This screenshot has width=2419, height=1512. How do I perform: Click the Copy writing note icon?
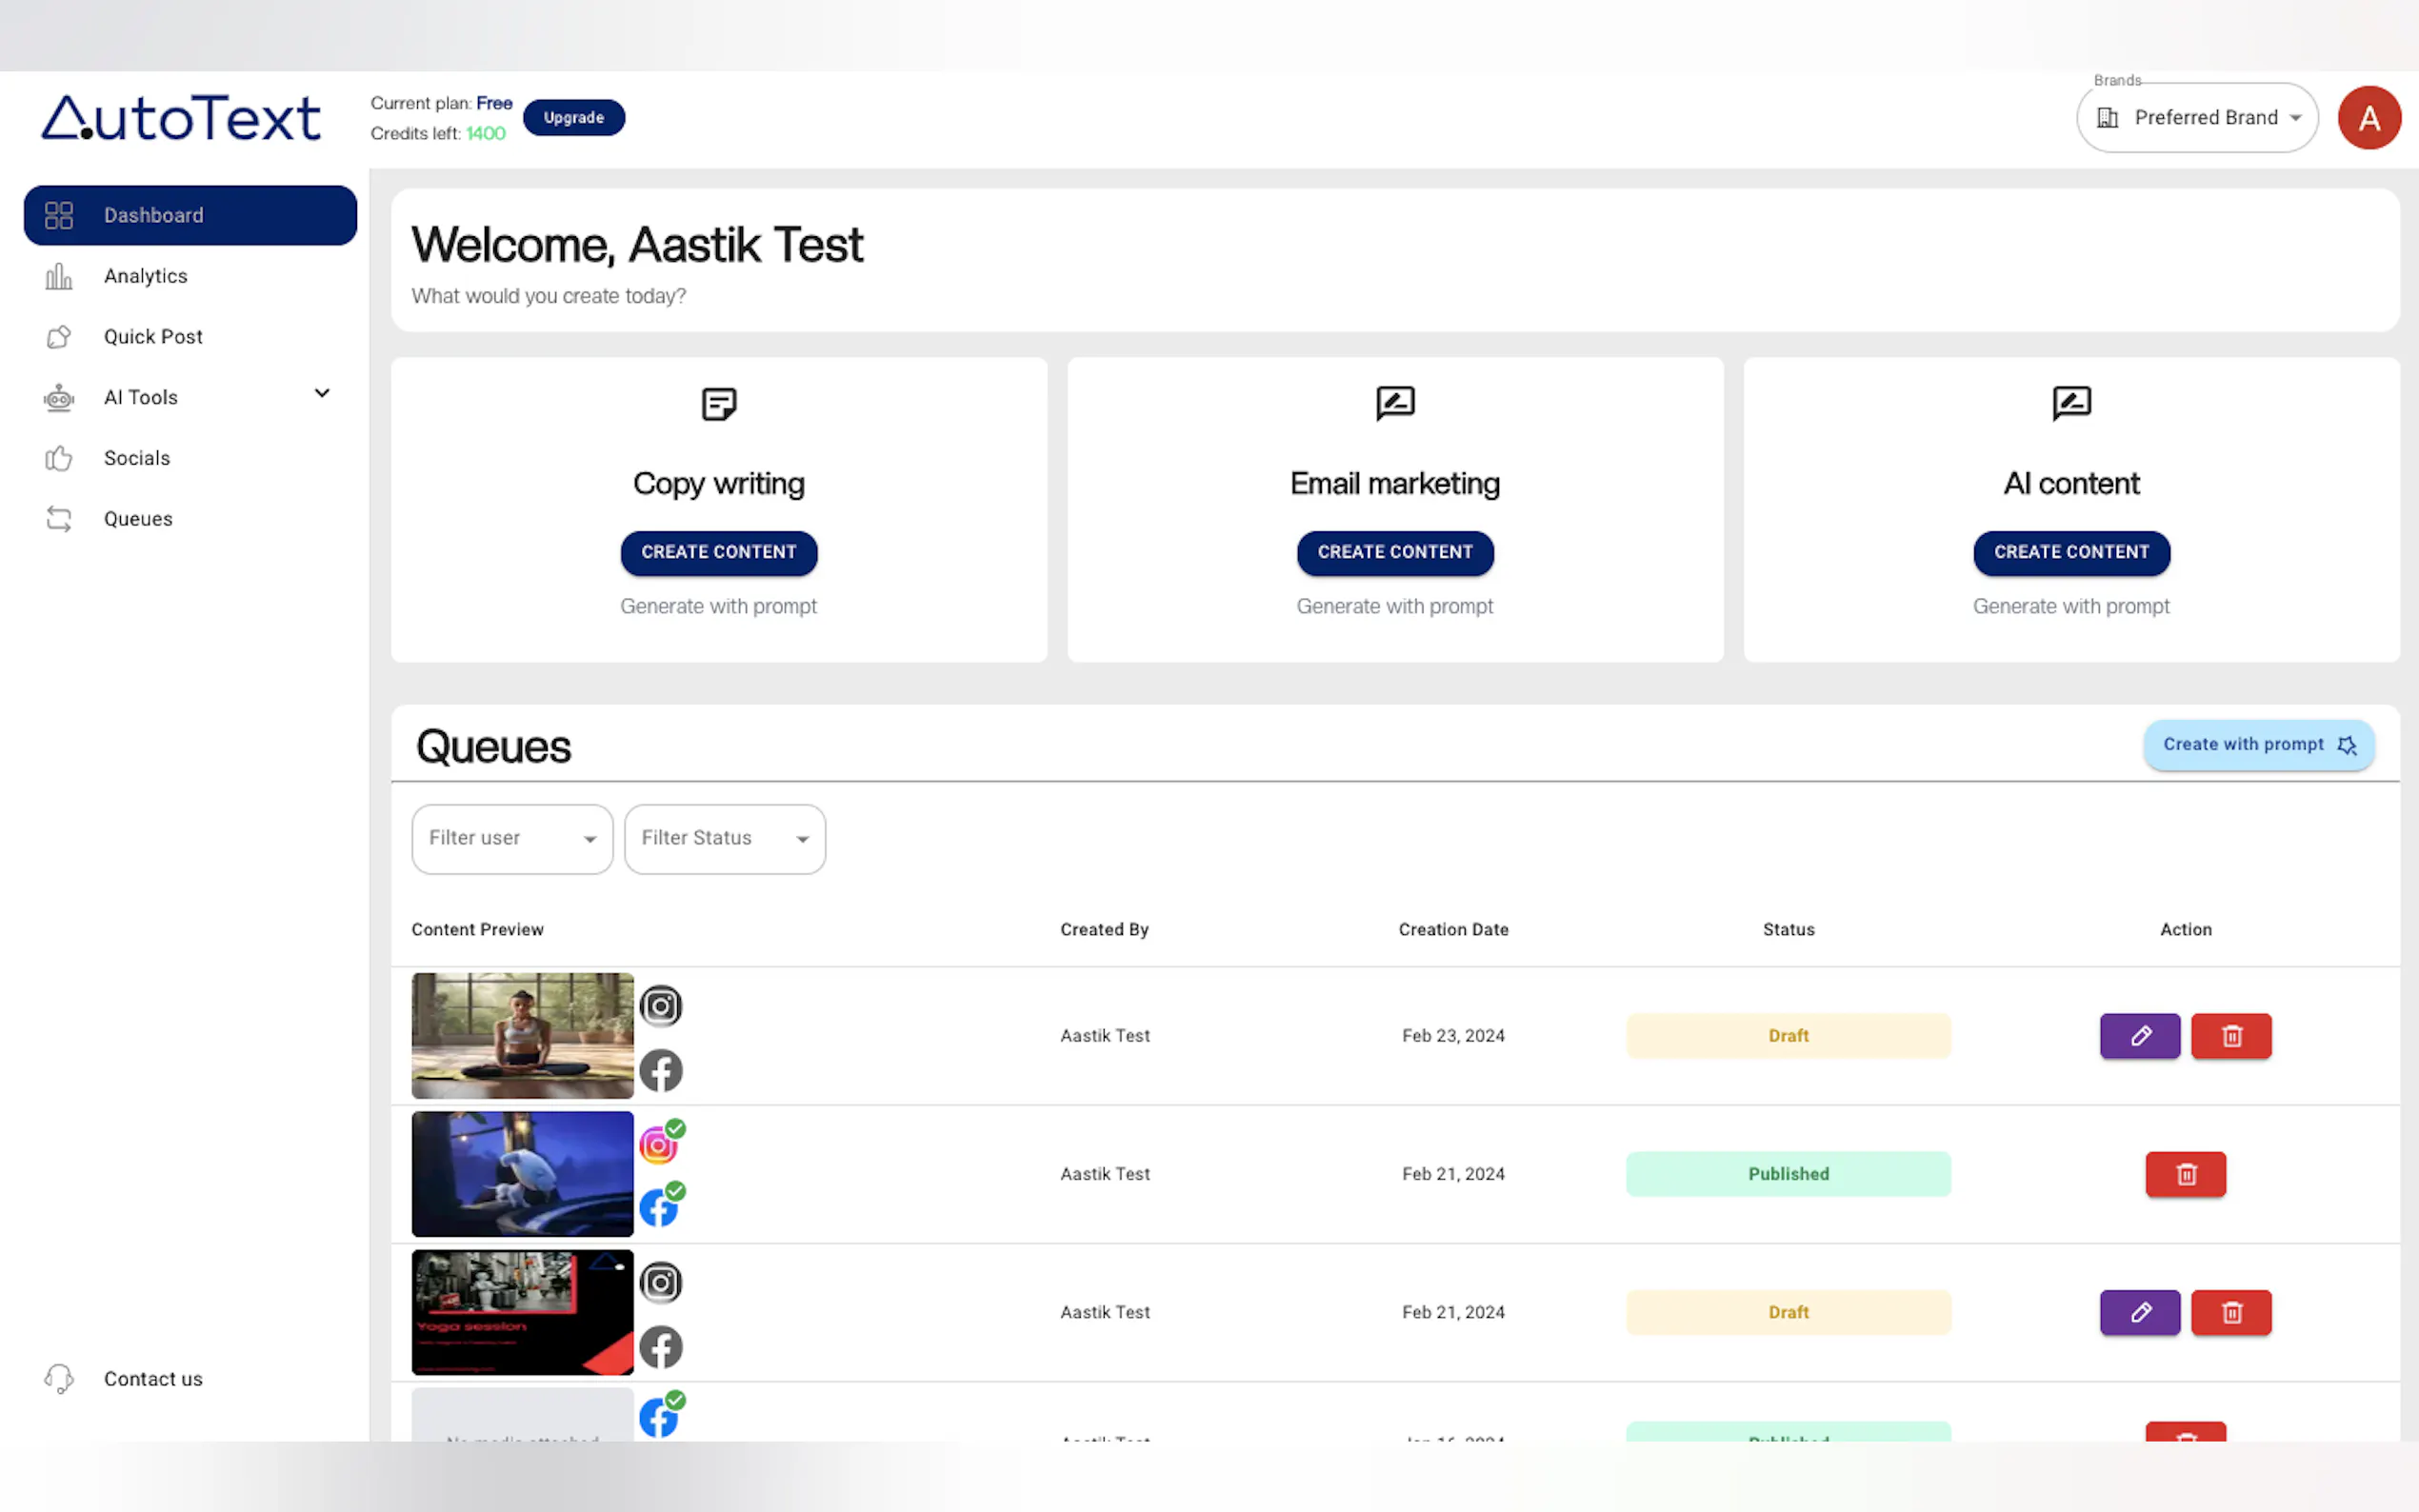point(718,405)
